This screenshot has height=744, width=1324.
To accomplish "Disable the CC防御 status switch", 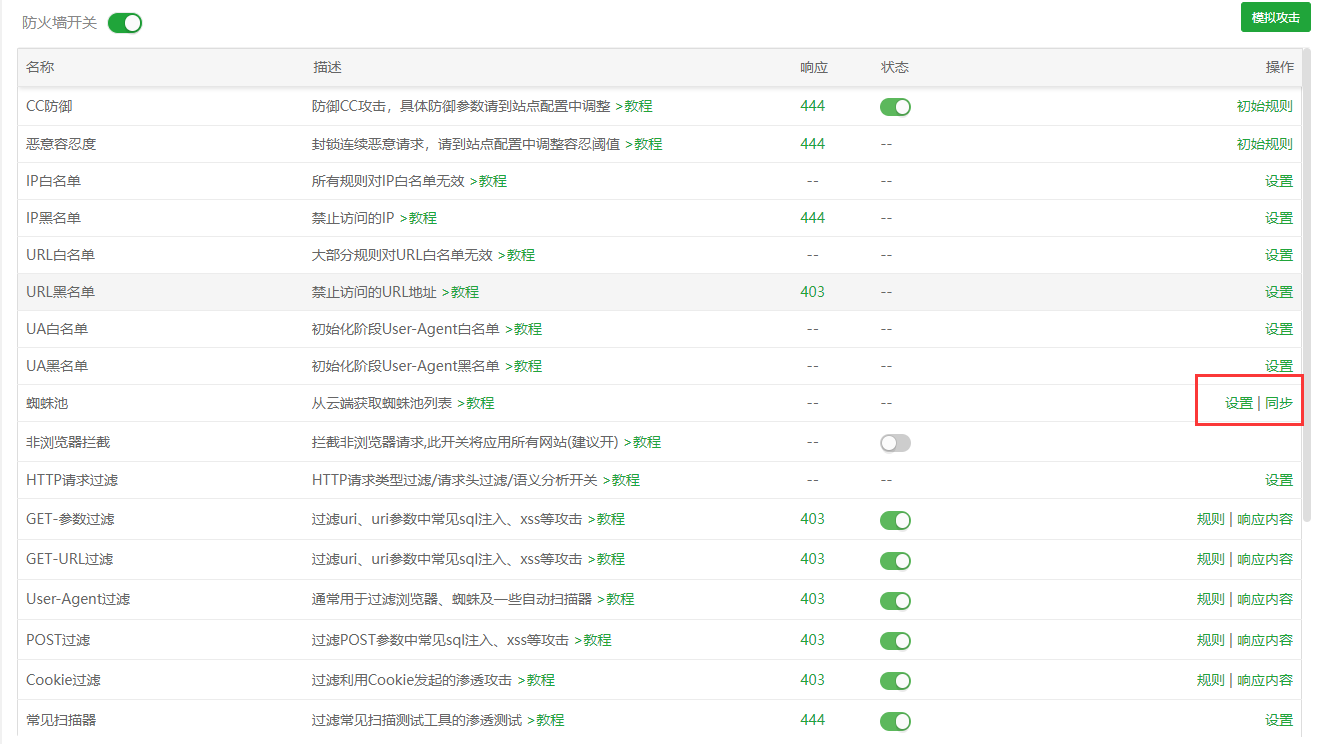I will (x=895, y=107).
